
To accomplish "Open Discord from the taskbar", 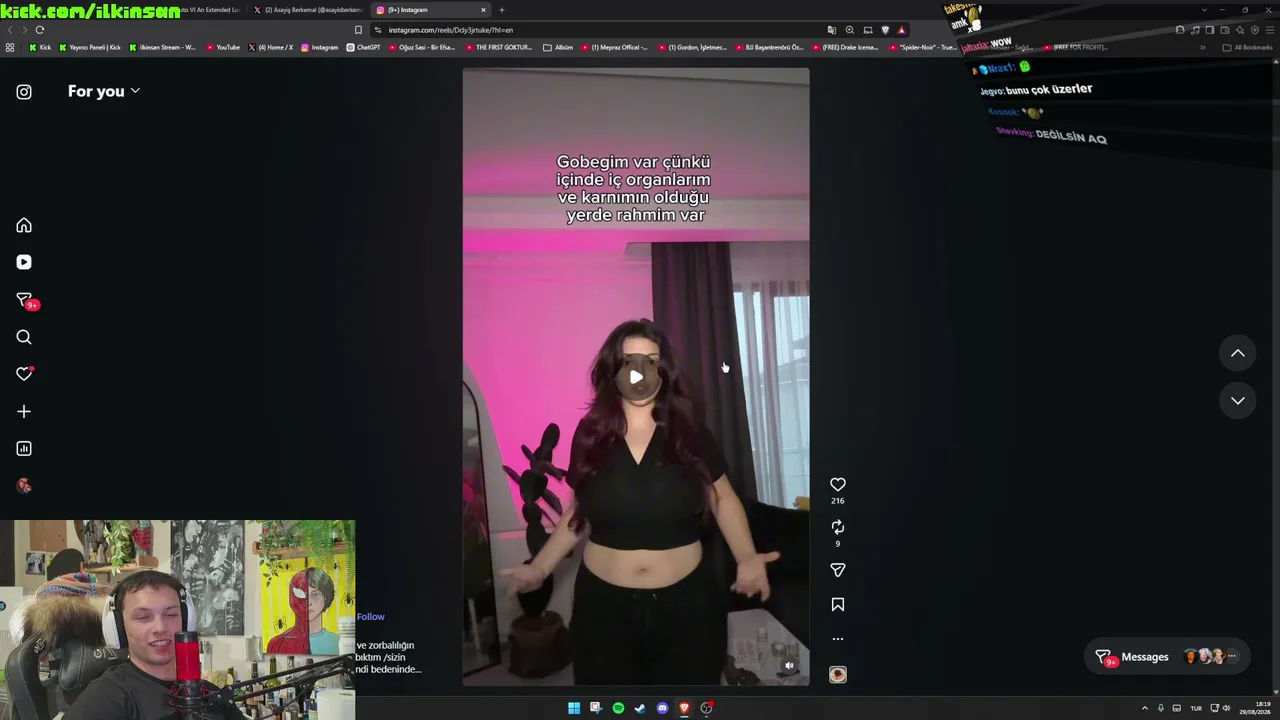I will (662, 708).
